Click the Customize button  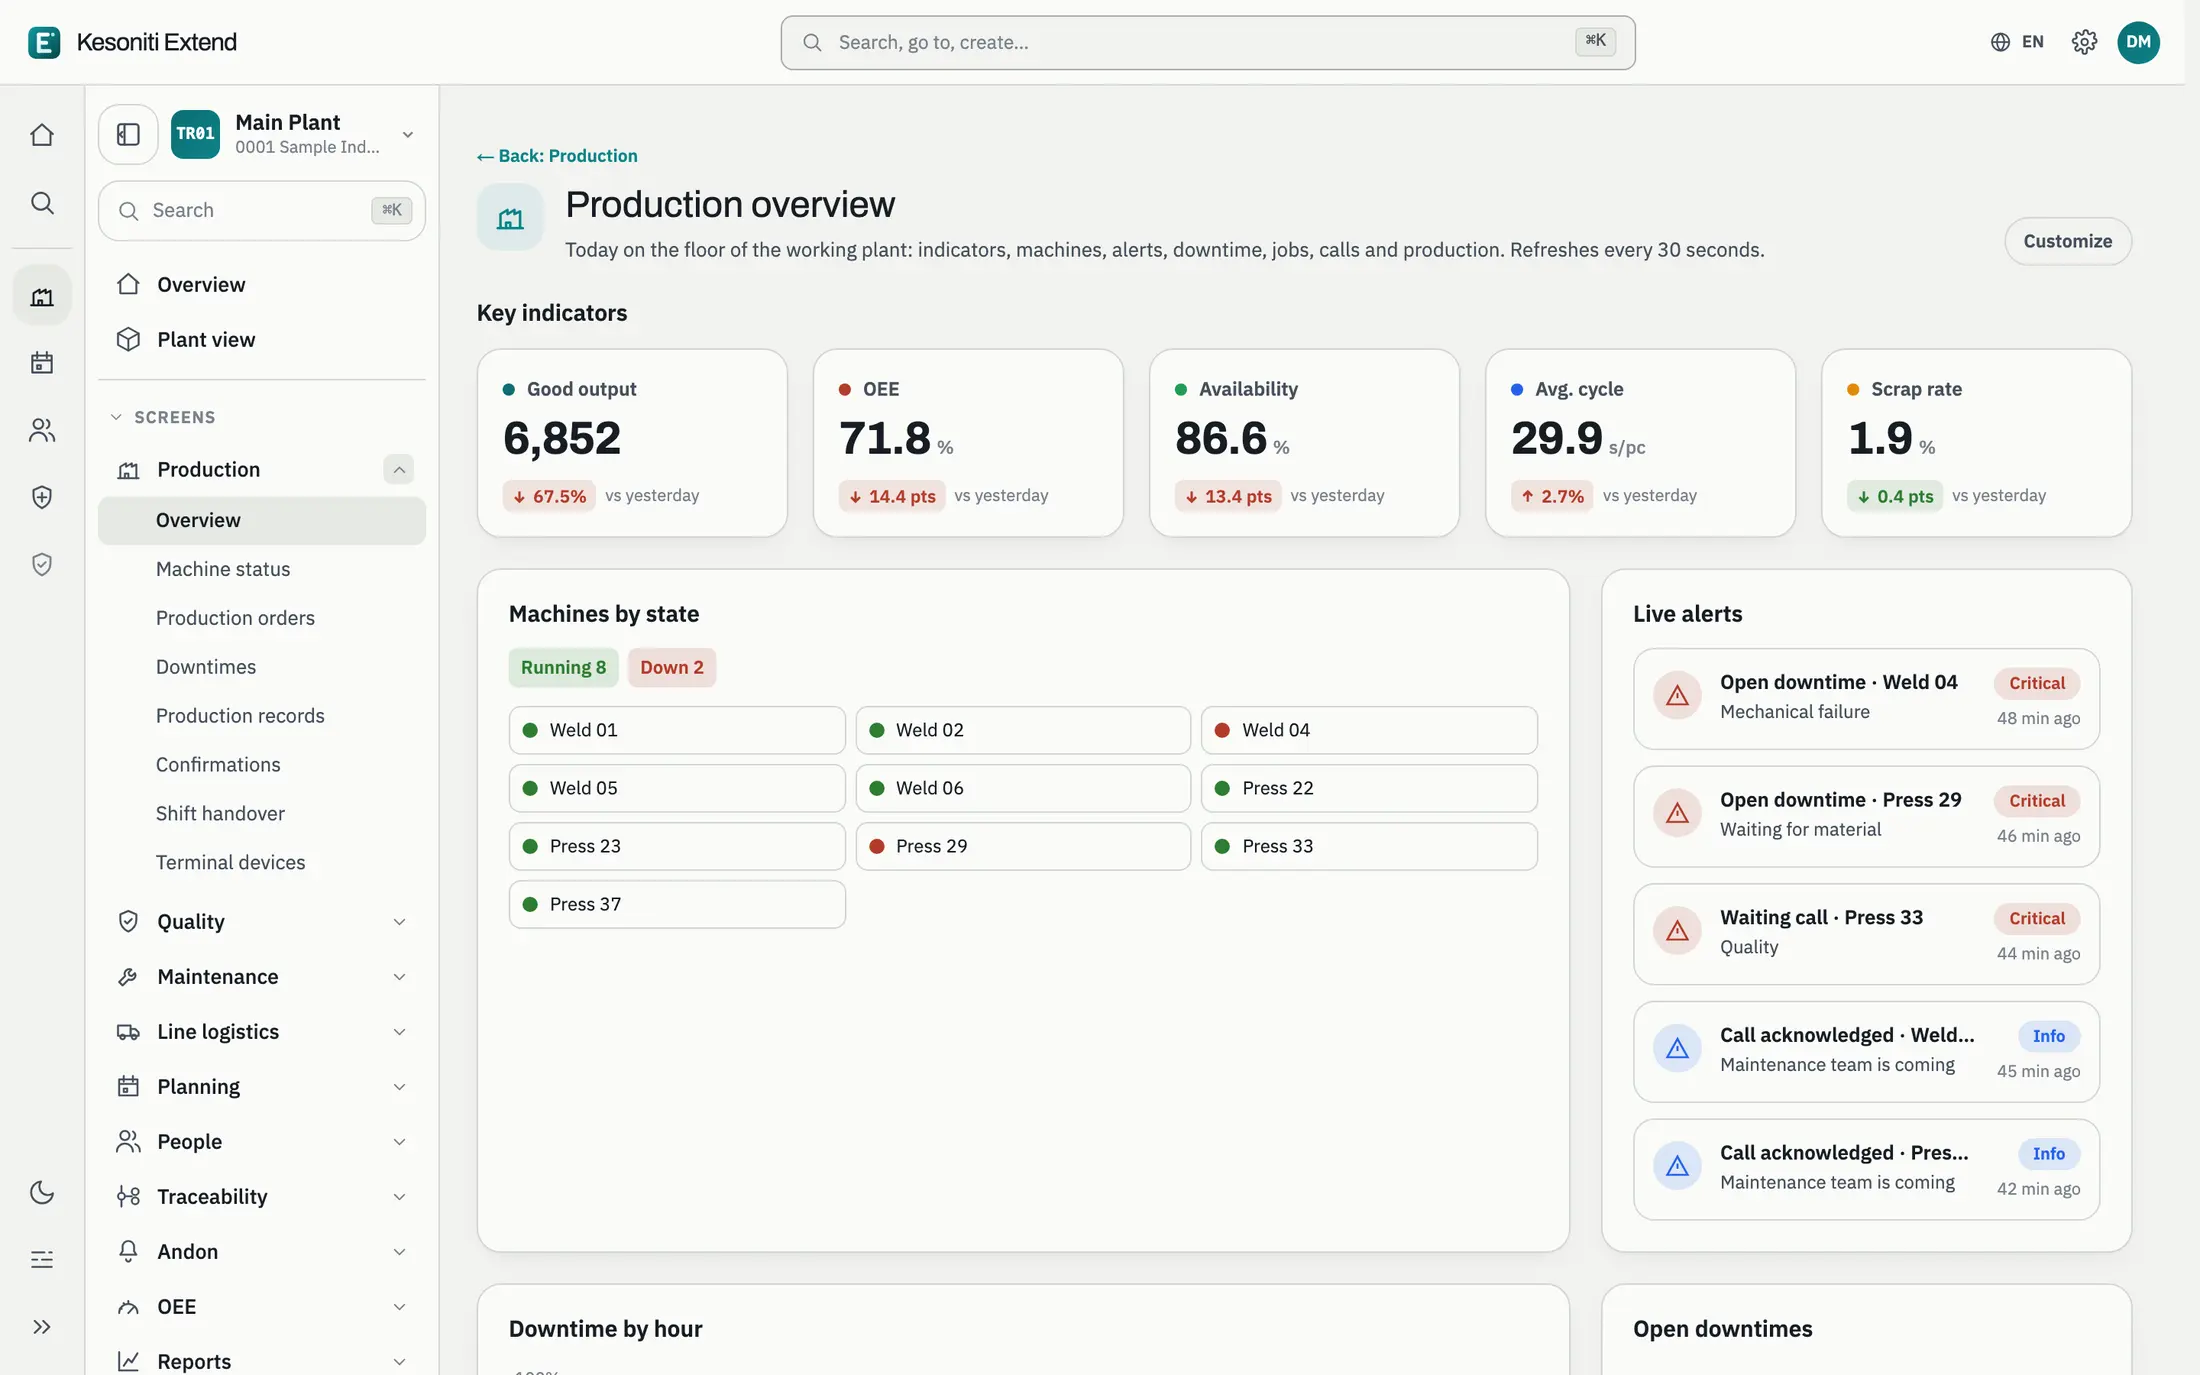tap(2067, 241)
